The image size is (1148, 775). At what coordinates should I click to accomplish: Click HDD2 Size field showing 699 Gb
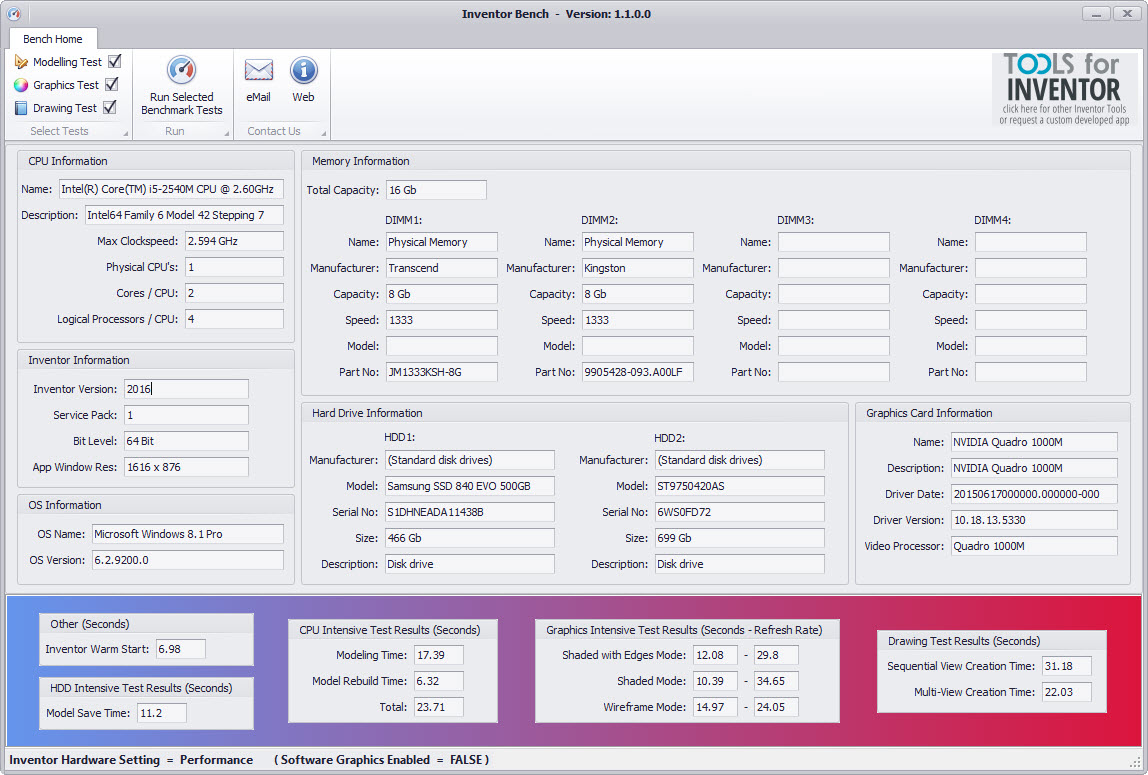coord(739,538)
